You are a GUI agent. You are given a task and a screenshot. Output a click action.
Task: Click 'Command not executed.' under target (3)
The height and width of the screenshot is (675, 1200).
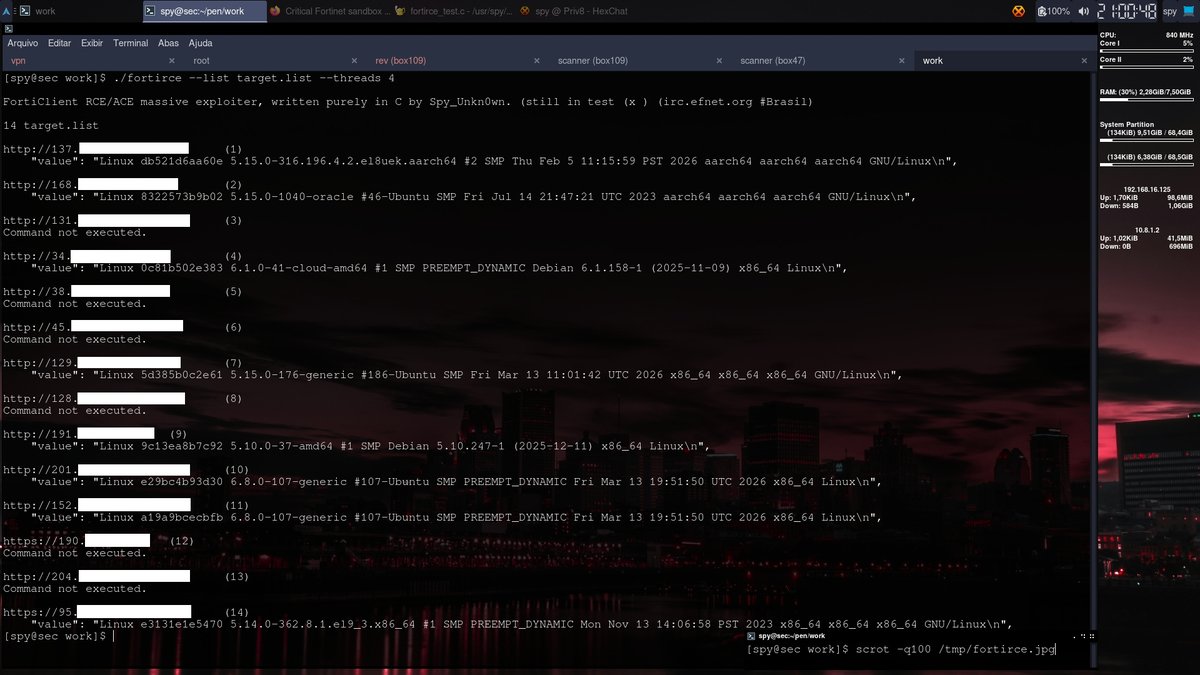tap(75, 232)
